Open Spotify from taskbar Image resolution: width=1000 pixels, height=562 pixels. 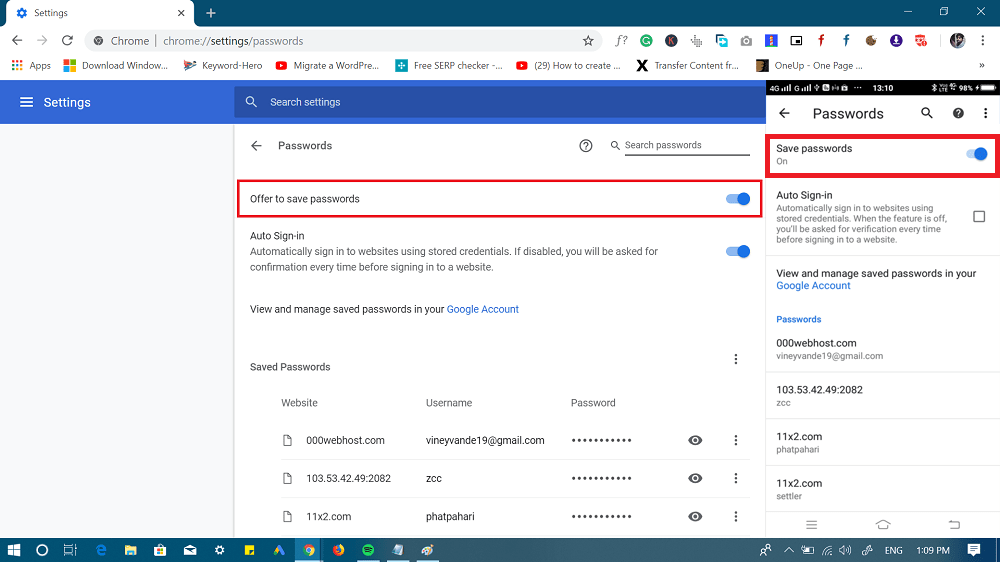(368, 550)
